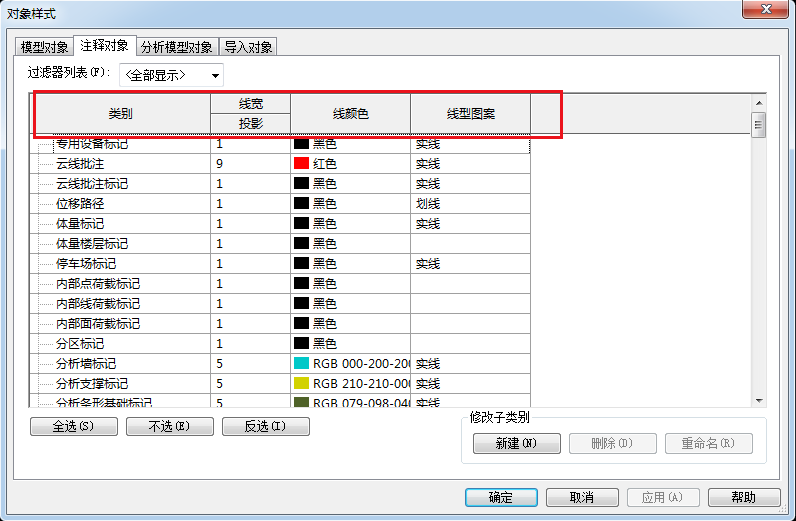Click the 类别 column header

click(x=120, y=114)
